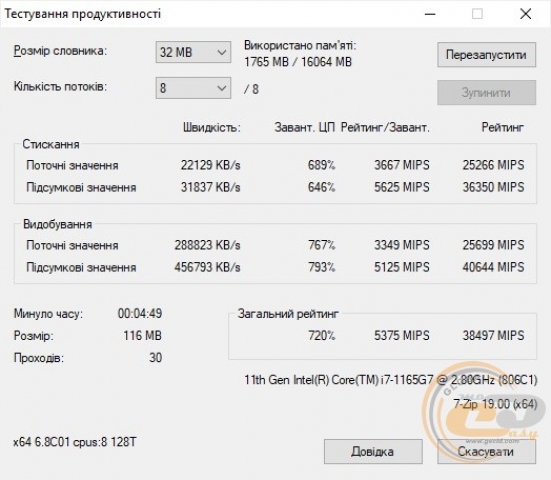This screenshot has width=551, height=480.
Task: Click the Кількість потоків label
Action: click(x=60, y=86)
